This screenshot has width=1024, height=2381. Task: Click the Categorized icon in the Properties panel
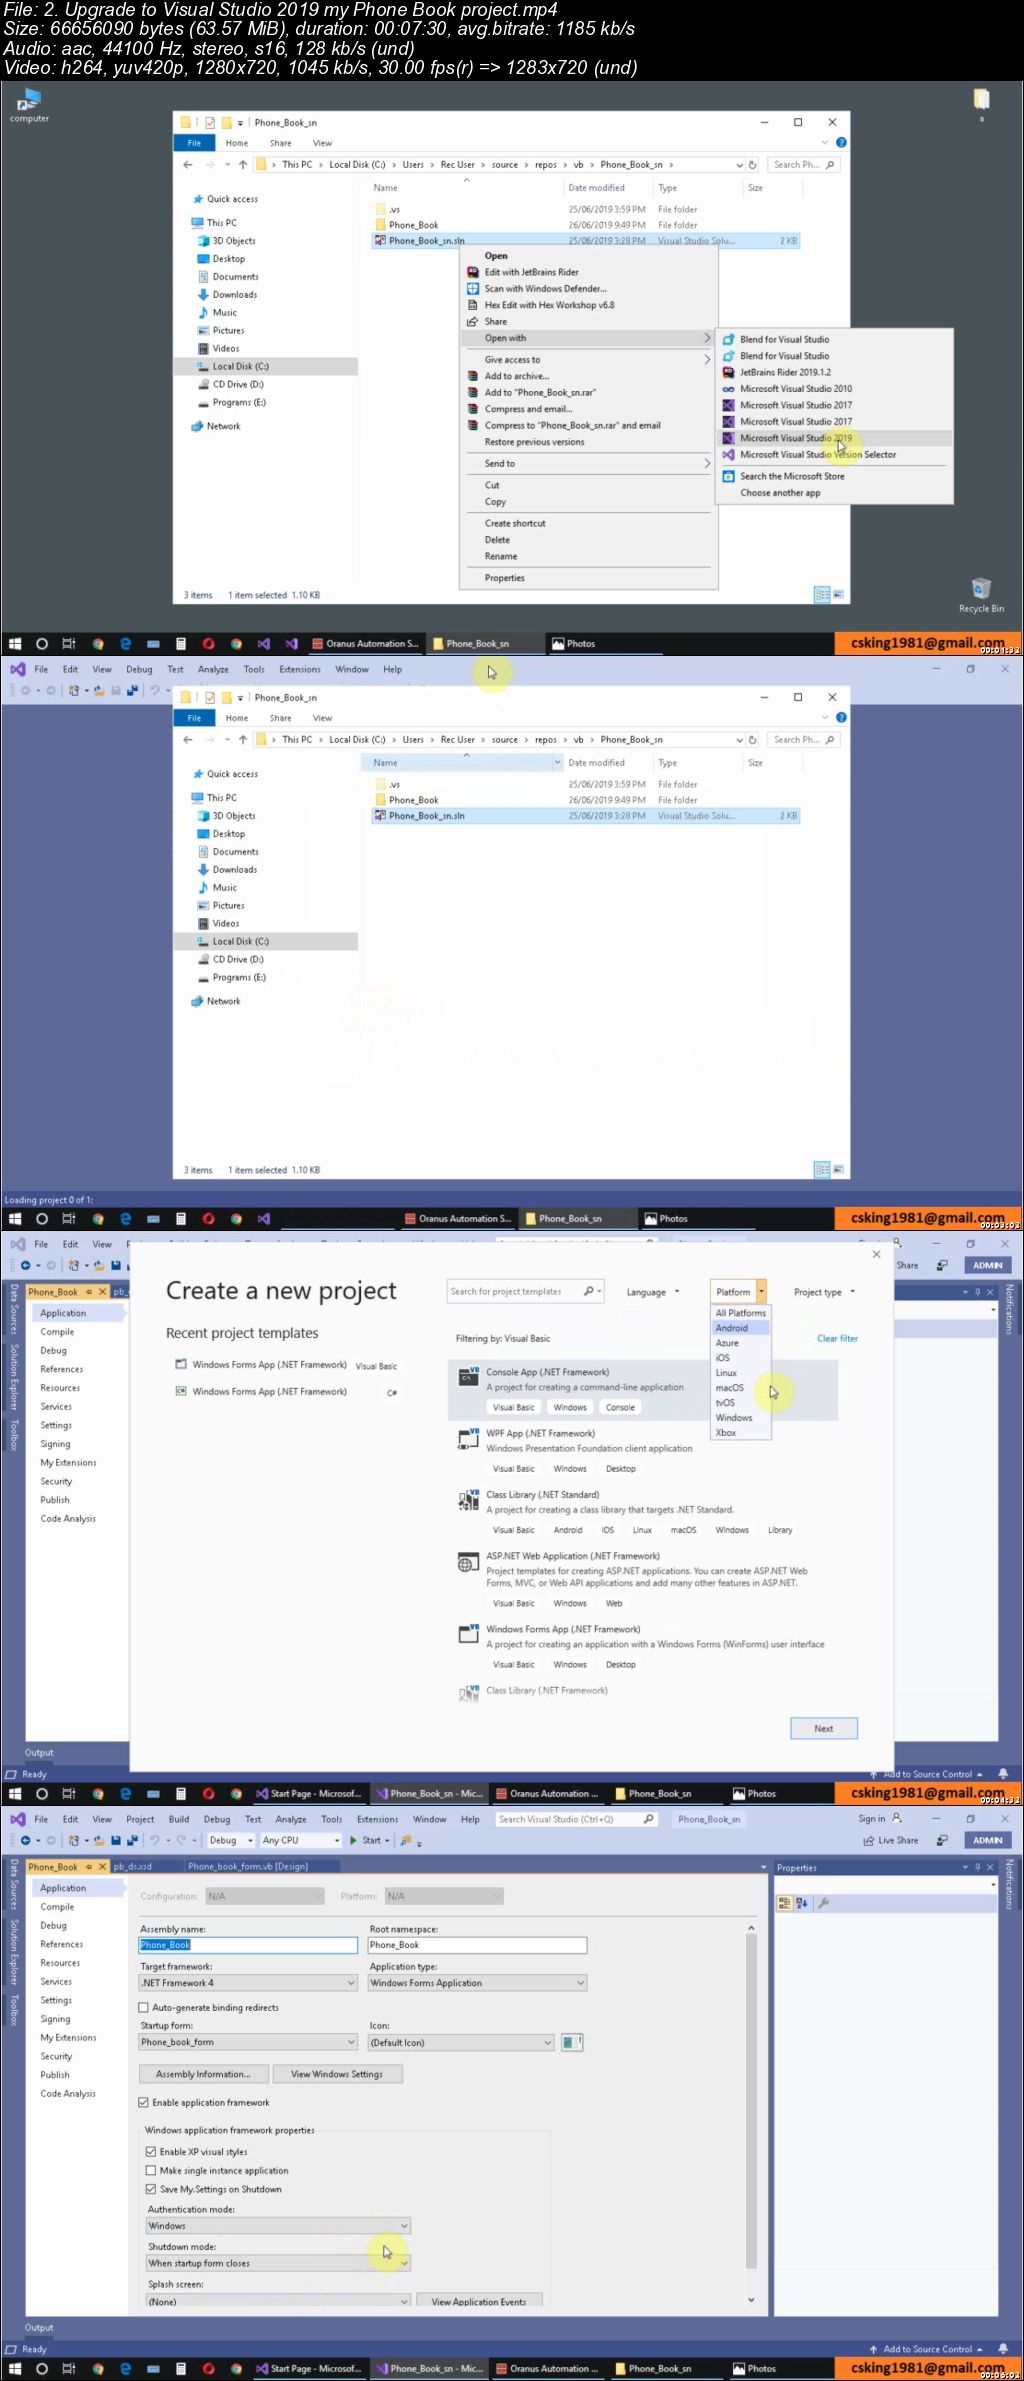tap(785, 1903)
